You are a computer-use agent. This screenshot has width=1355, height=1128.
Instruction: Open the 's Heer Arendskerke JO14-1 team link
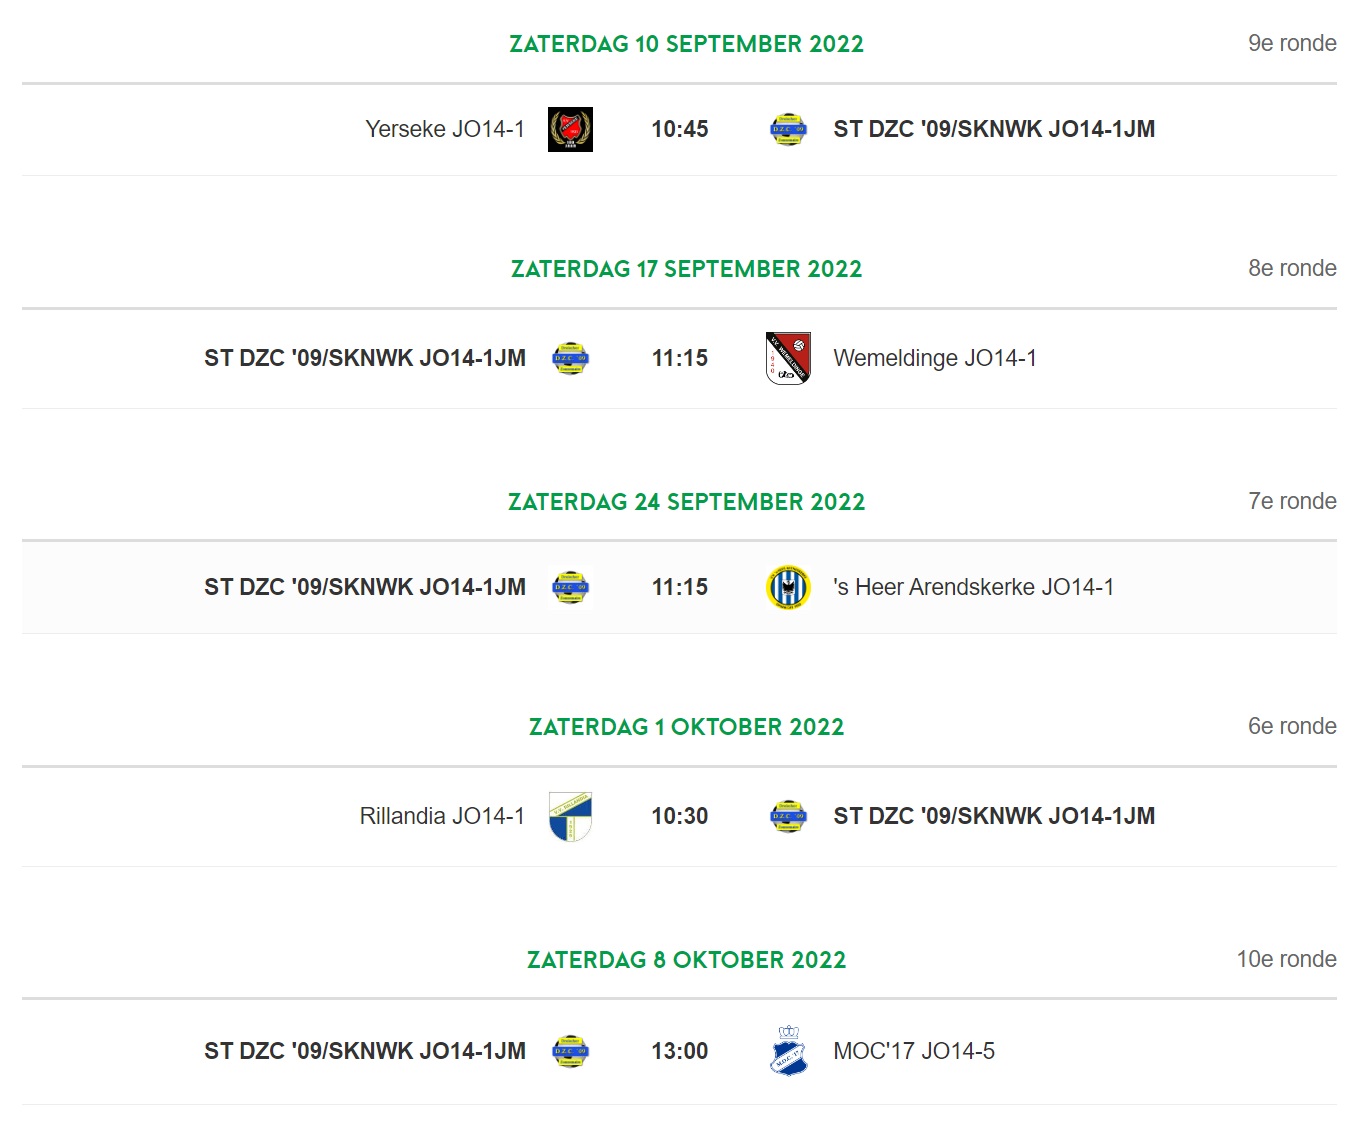pyautogui.click(x=974, y=587)
